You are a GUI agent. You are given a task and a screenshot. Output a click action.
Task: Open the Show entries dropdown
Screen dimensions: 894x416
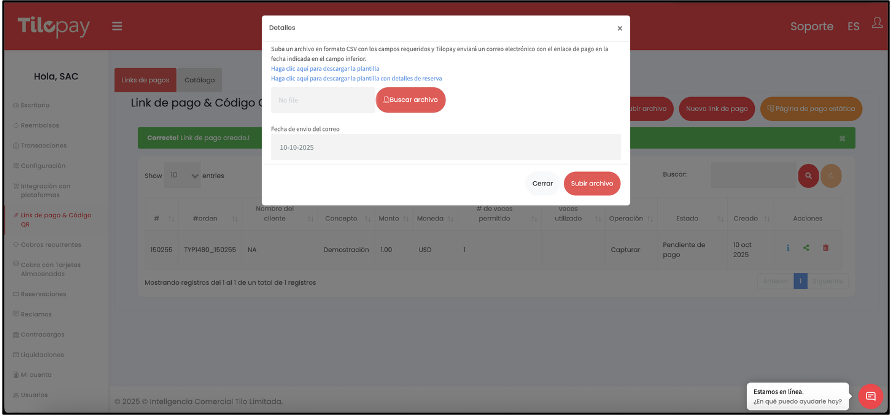[x=183, y=175]
